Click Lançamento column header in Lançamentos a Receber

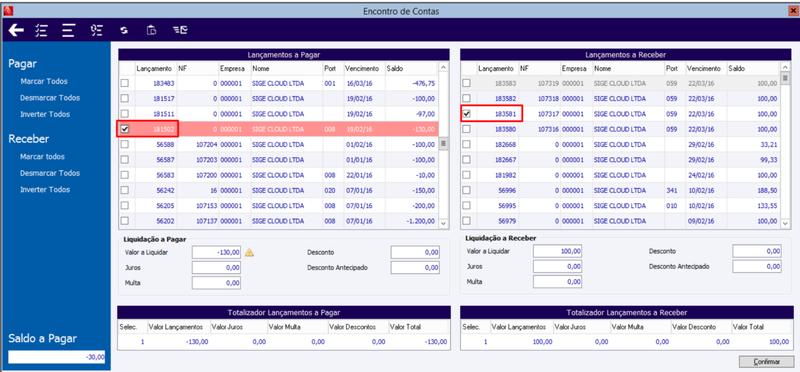[x=497, y=68]
